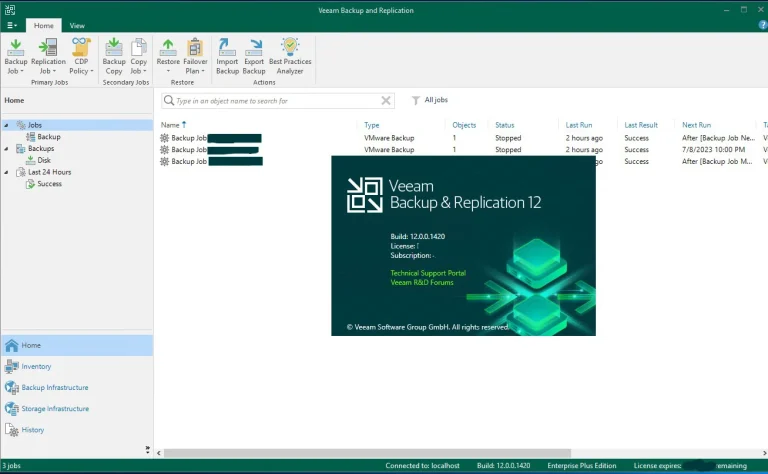Image resolution: width=768 pixels, height=474 pixels.
Task: Select the first Backup Job row
Action: [x=461, y=138]
